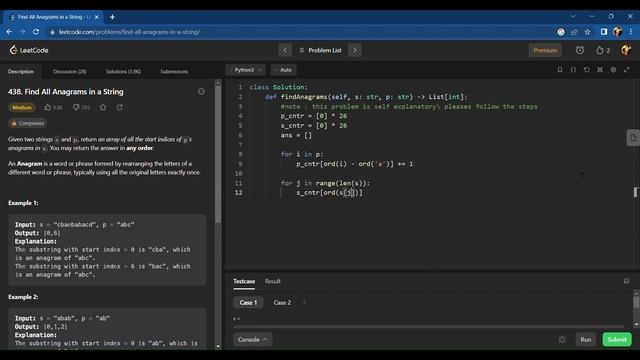
Task: Switch to the Discussion tab
Action: coord(70,71)
